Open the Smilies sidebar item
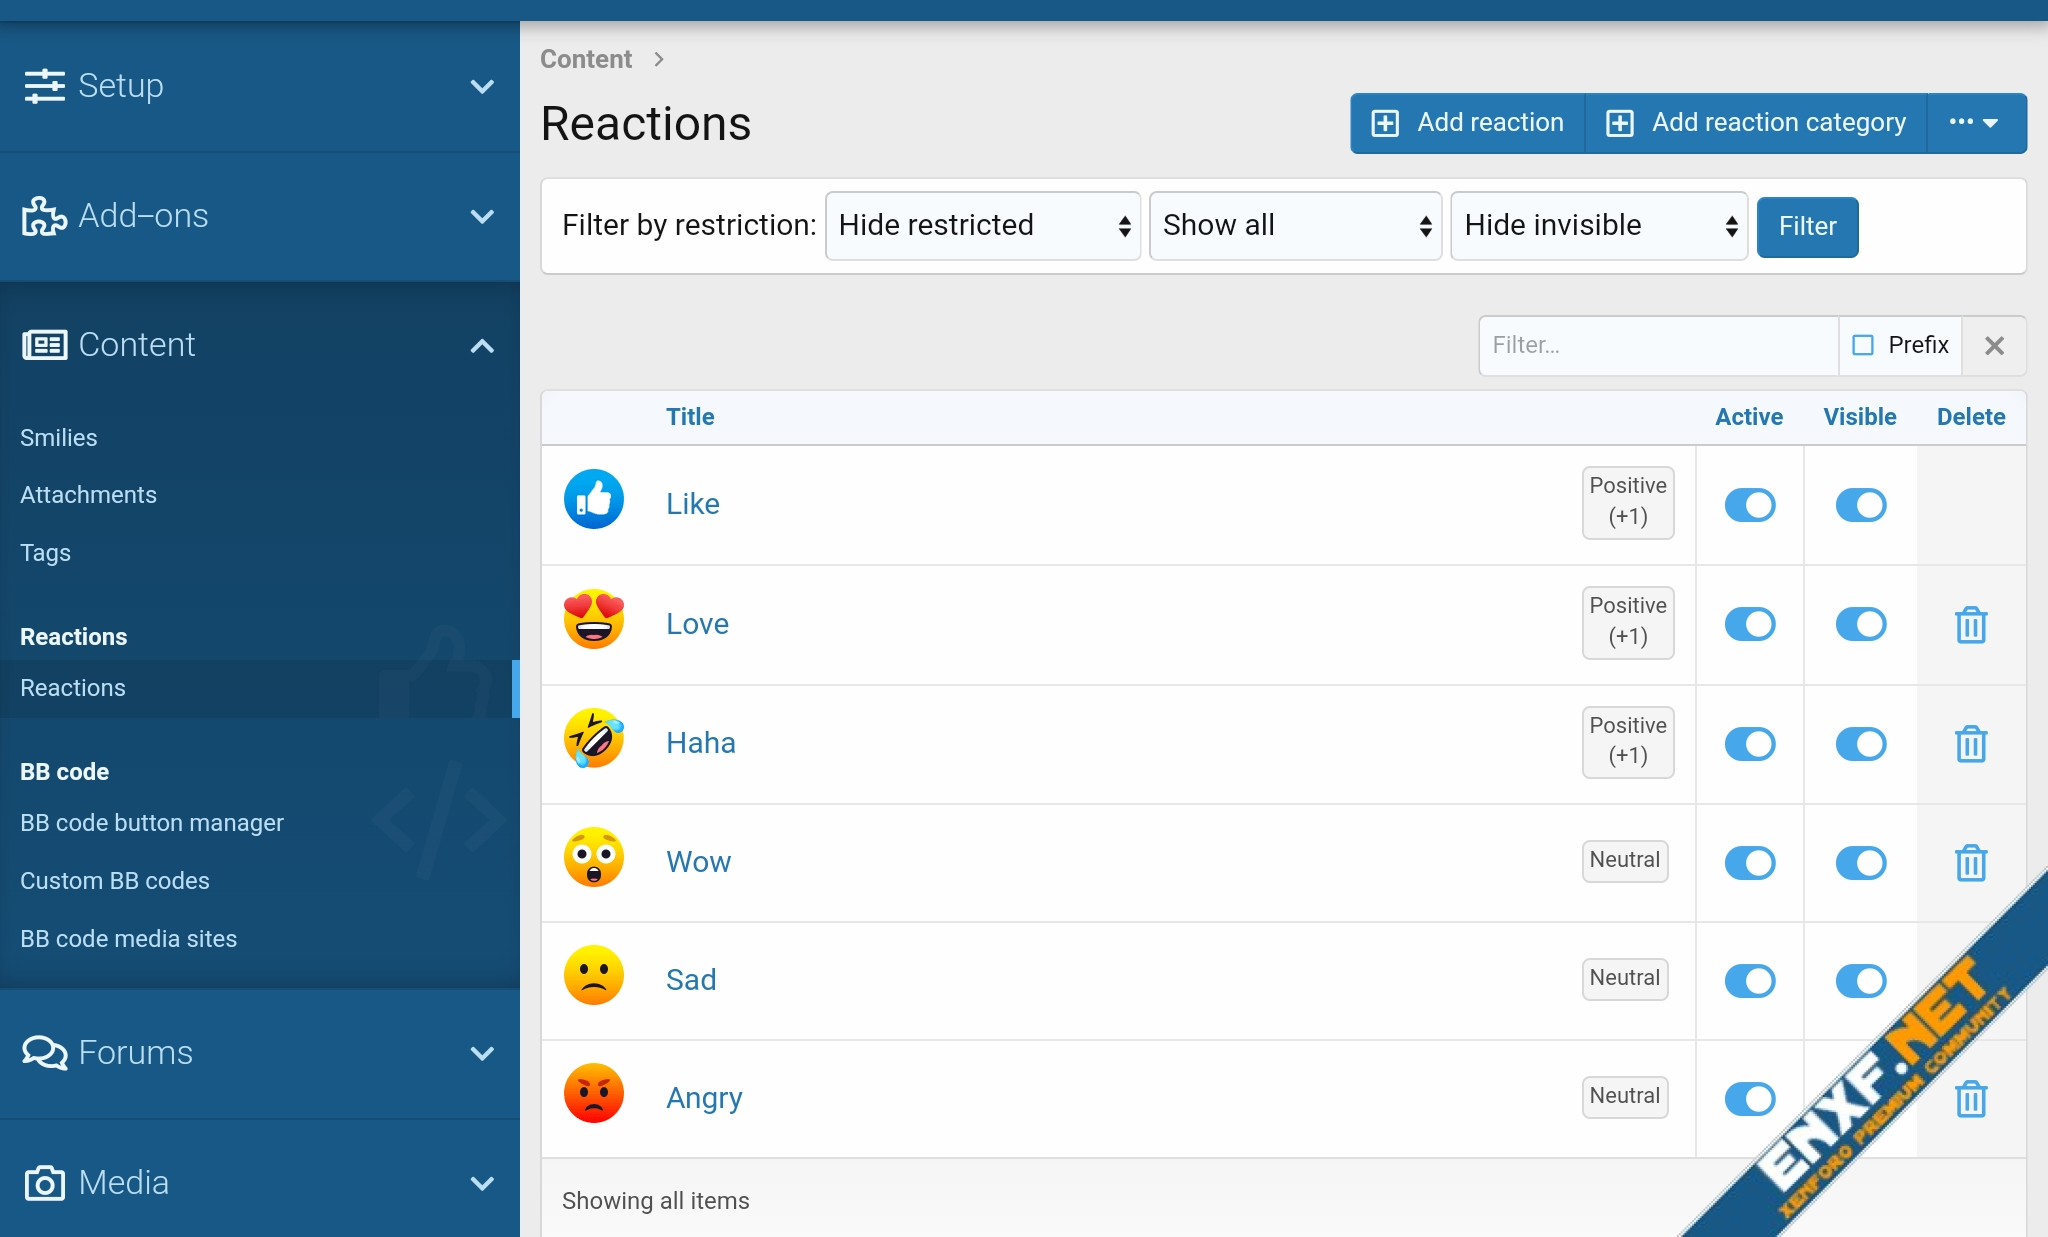Screen dimensions: 2048x1237 click(59, 438)
